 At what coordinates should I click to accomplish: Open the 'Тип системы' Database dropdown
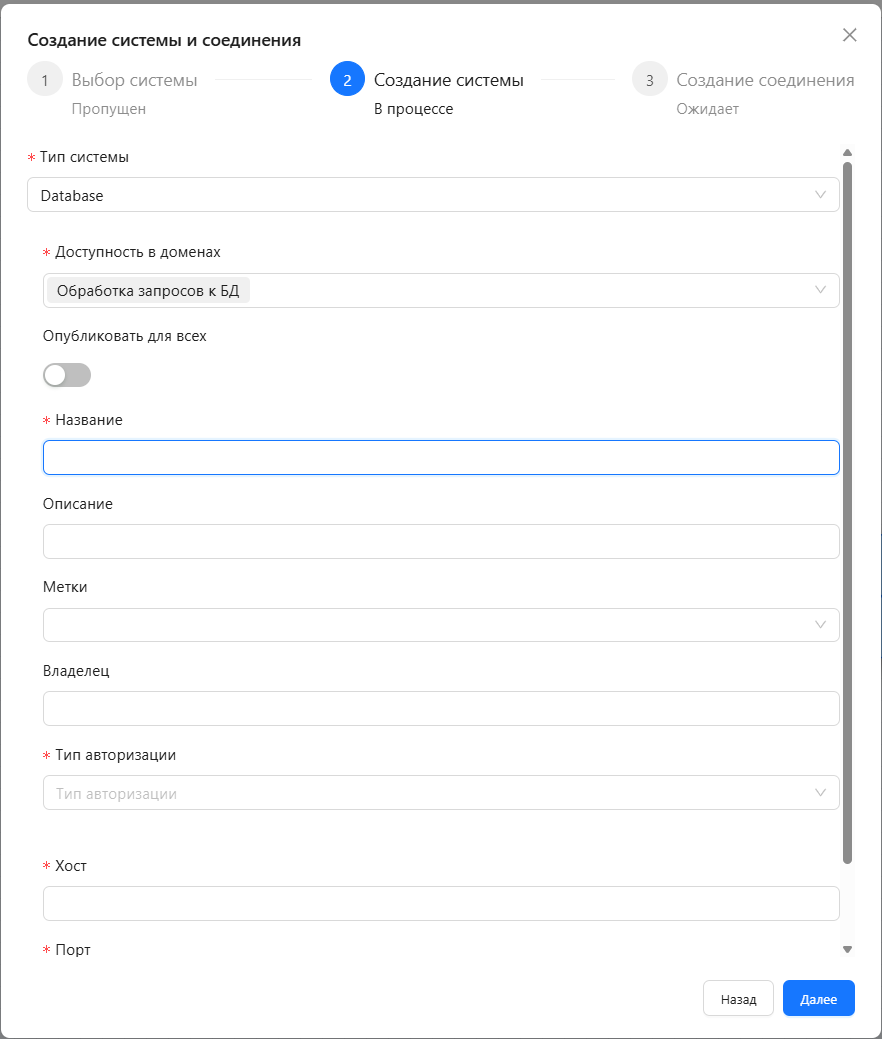pyautogui.click(x=432, y=195)
